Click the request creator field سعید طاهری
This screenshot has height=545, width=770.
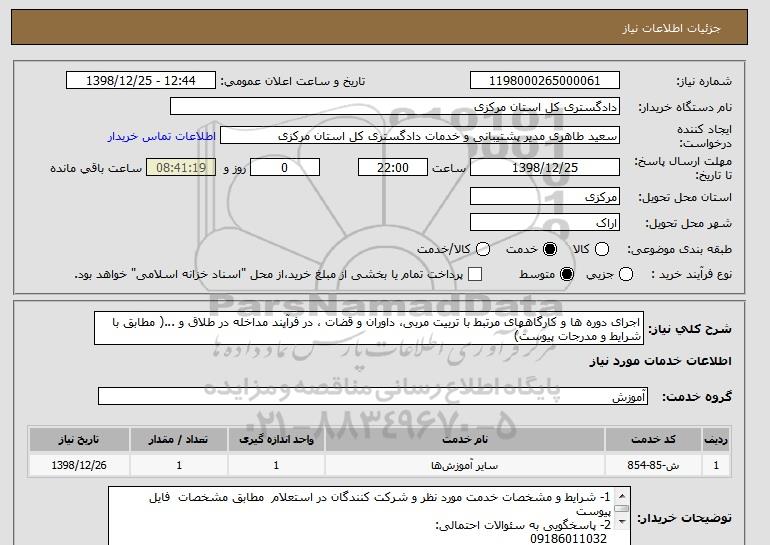click(420, 136)
